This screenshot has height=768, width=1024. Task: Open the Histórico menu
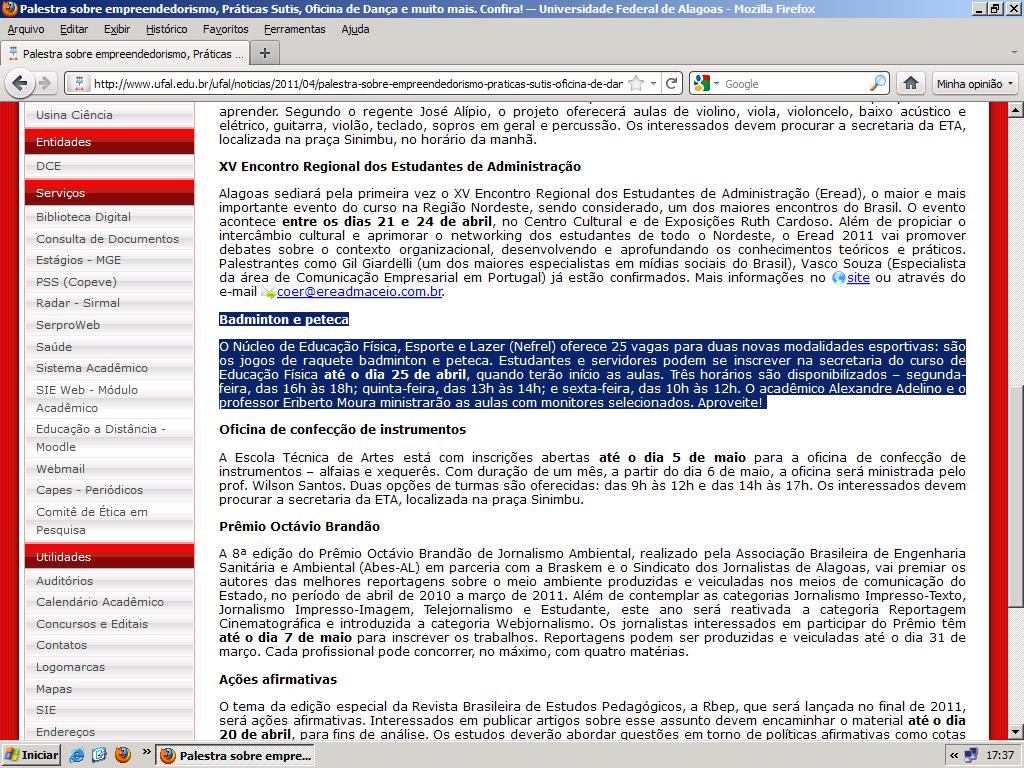[x=167, y=29]
